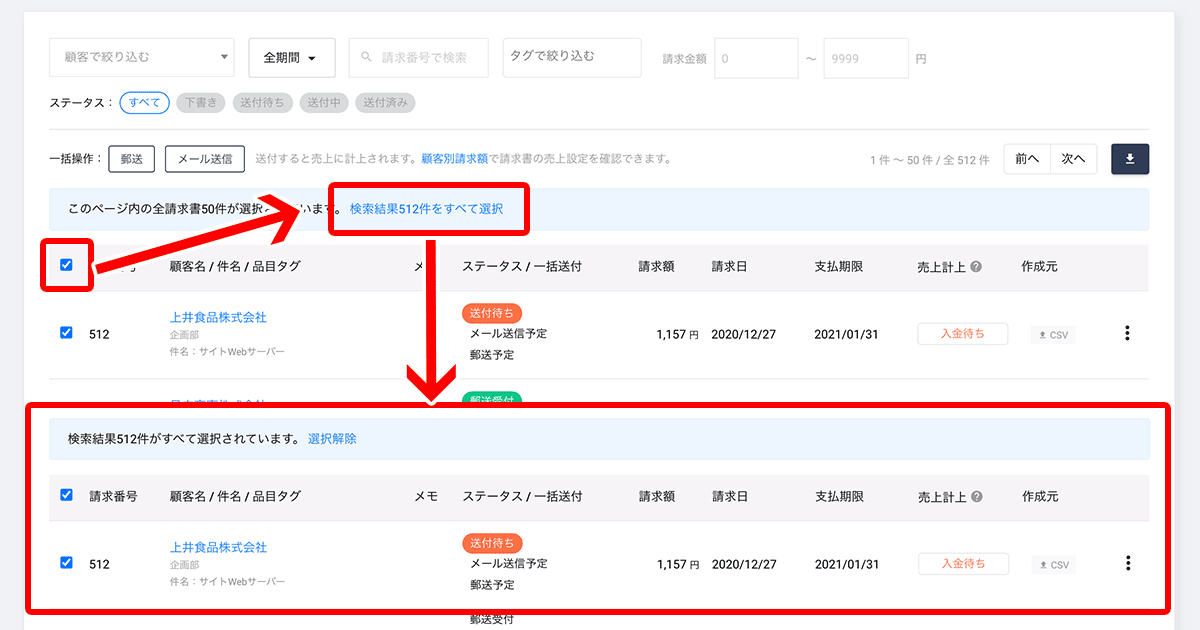Toggle the select-all checkbox in the lower table header
This screenshot has width=1200, height=630.
66,494
